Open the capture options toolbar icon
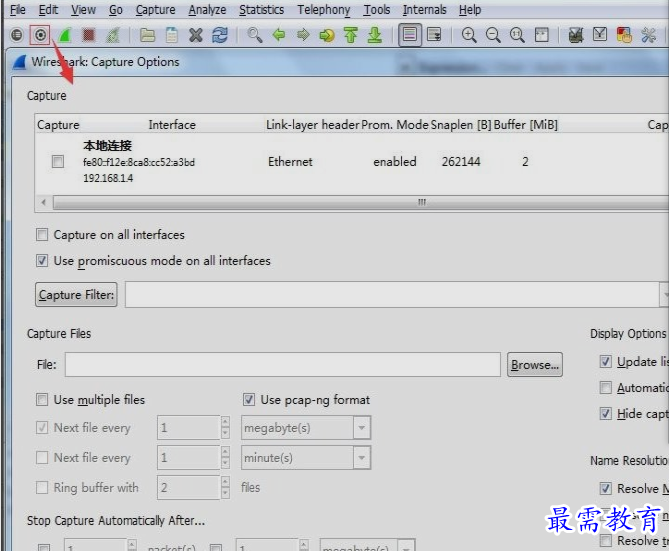Screen dimensions: 669x551 point(40,35)
